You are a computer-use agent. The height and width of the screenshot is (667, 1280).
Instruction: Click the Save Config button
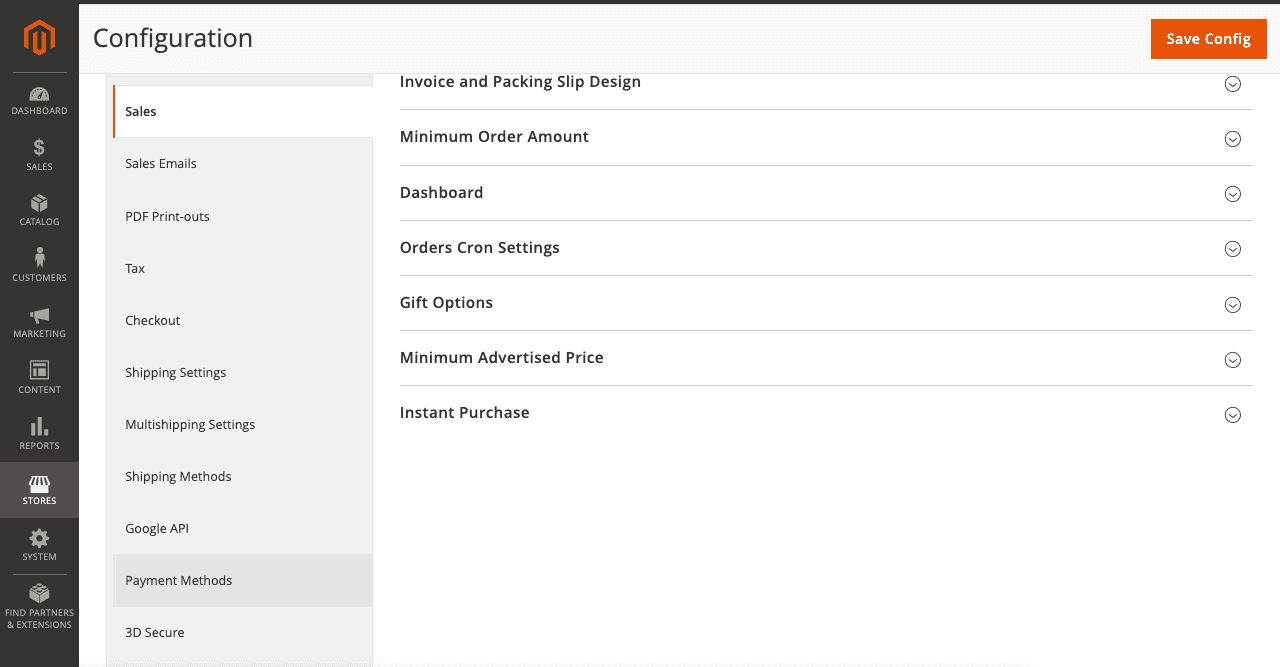click(1208, 38)
